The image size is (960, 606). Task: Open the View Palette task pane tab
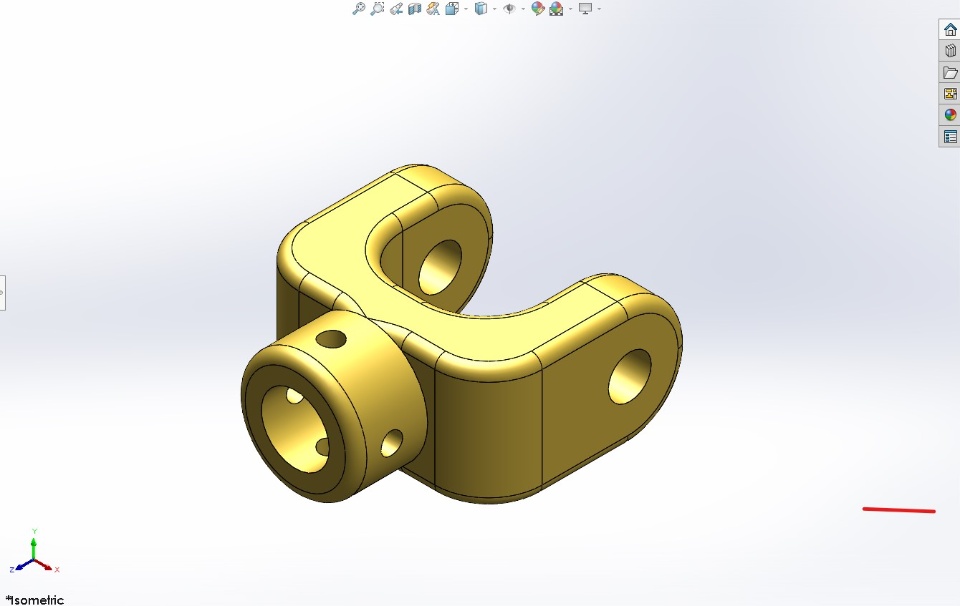(x=950, y=94)
